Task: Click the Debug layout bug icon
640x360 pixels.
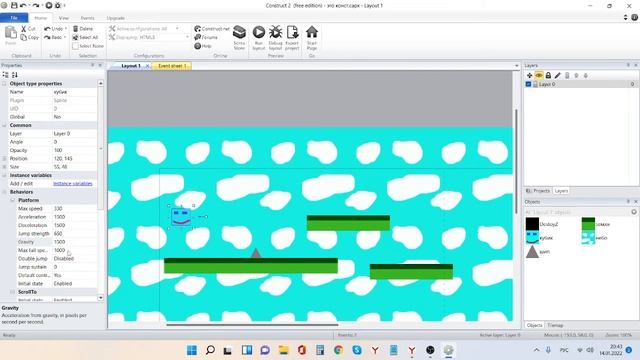Action: click(276, 32)
